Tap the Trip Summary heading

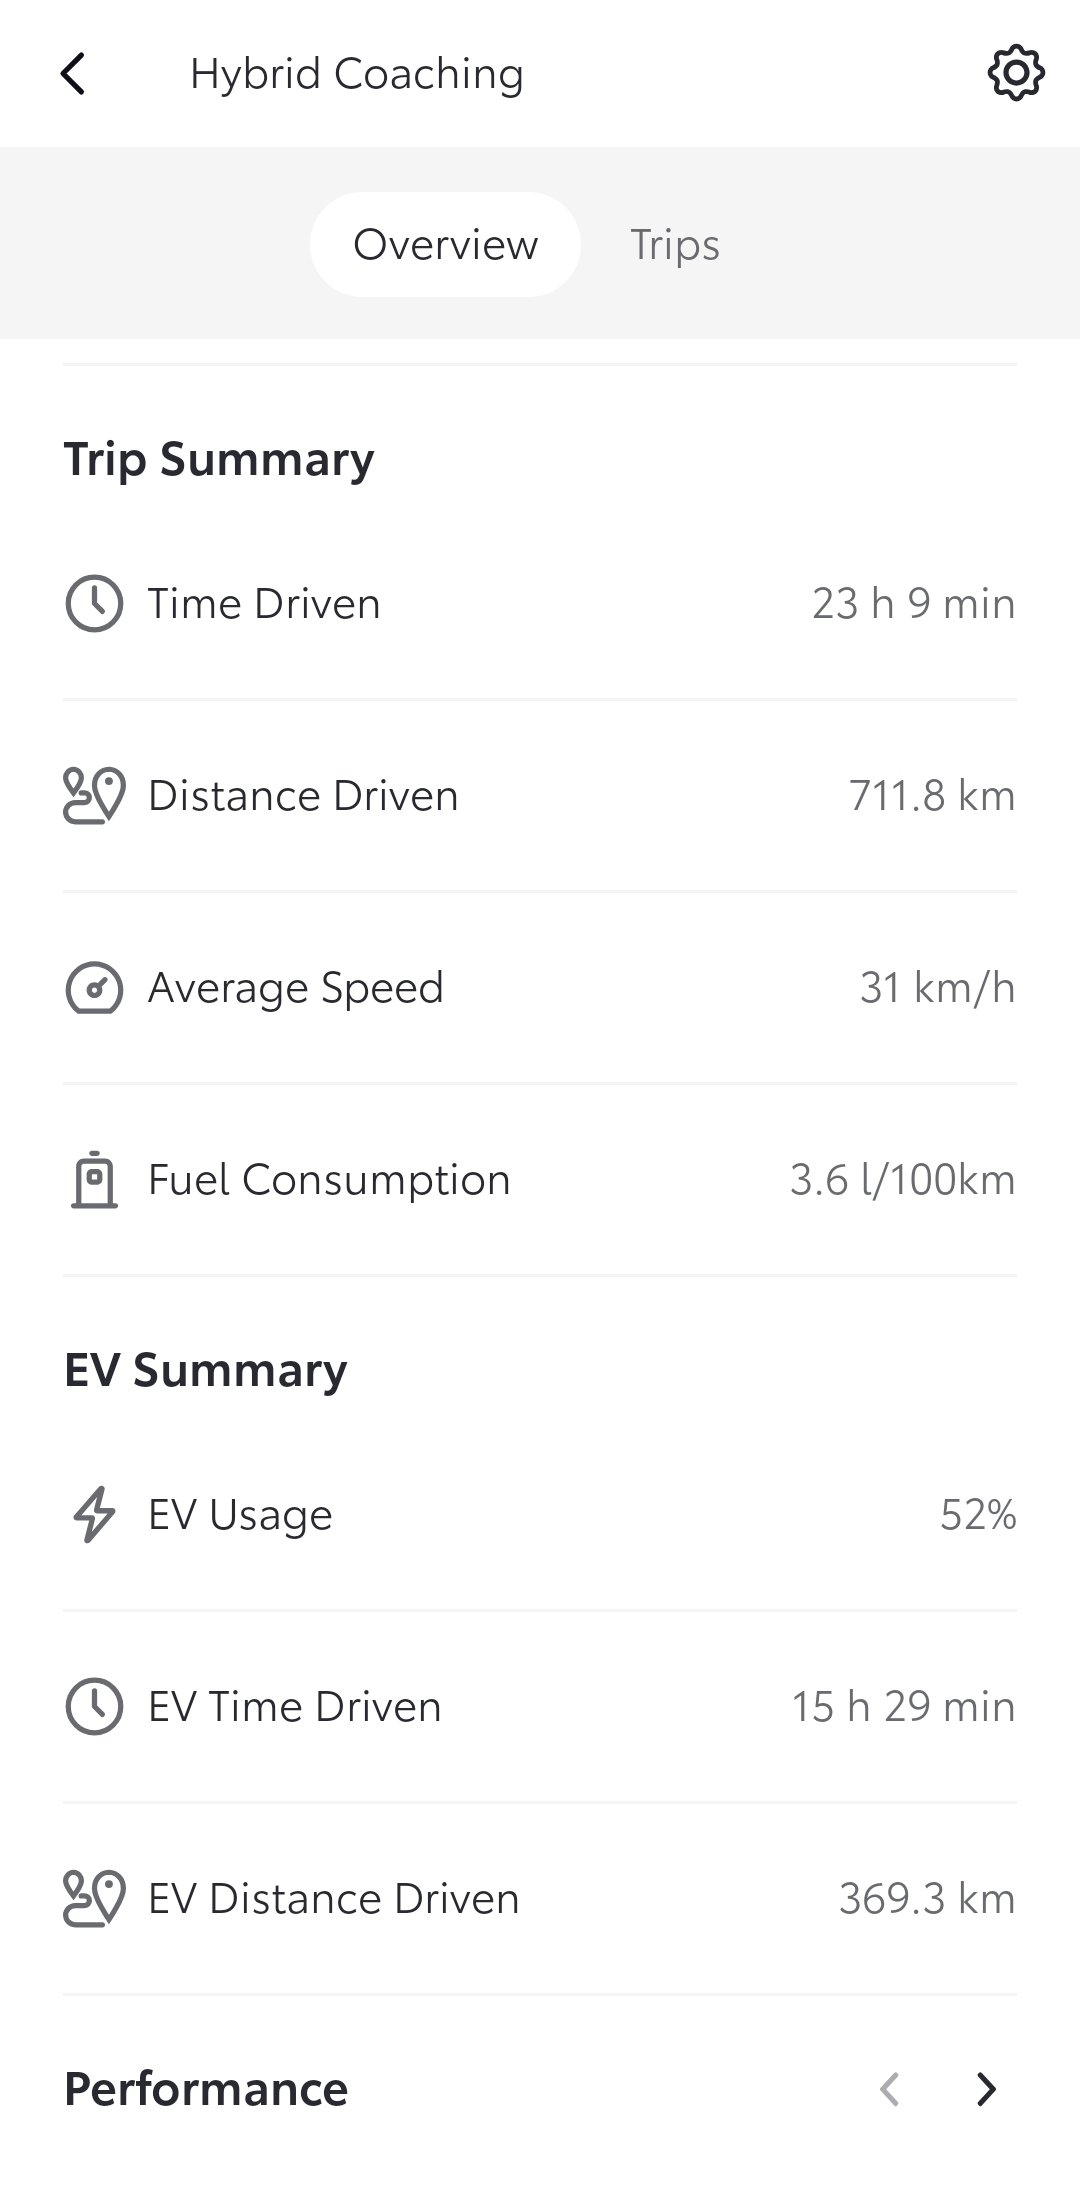[219, 459]
